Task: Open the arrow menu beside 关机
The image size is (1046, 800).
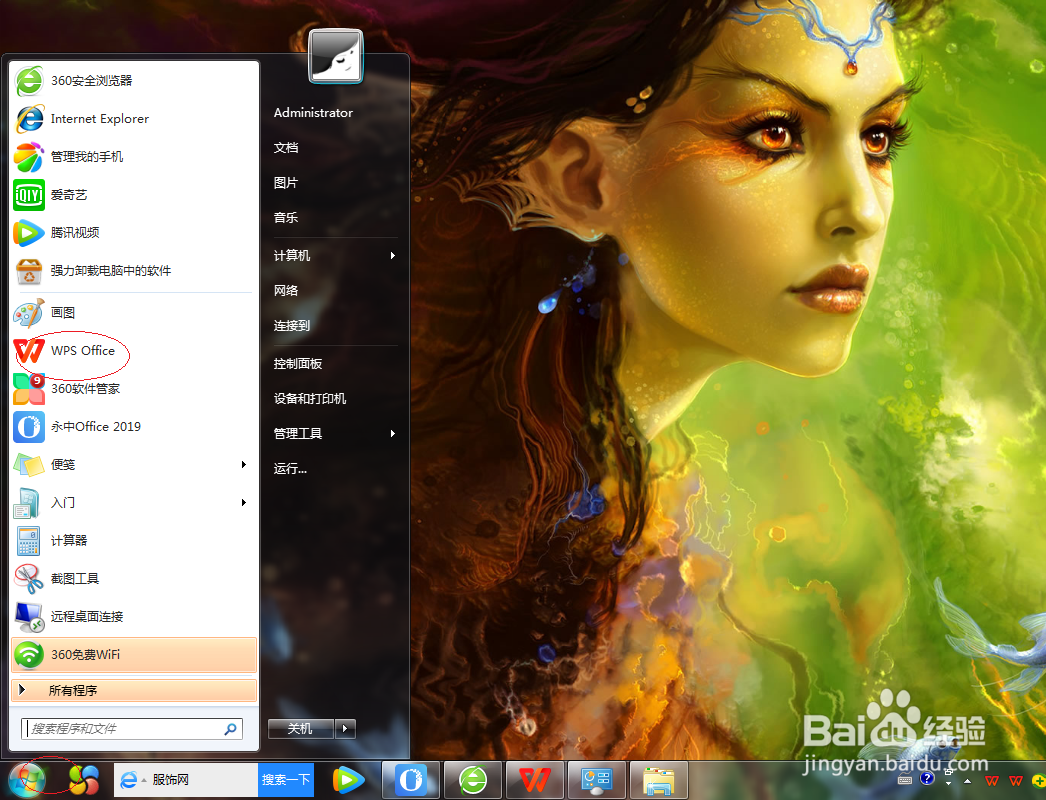Action: coord(345,729)
